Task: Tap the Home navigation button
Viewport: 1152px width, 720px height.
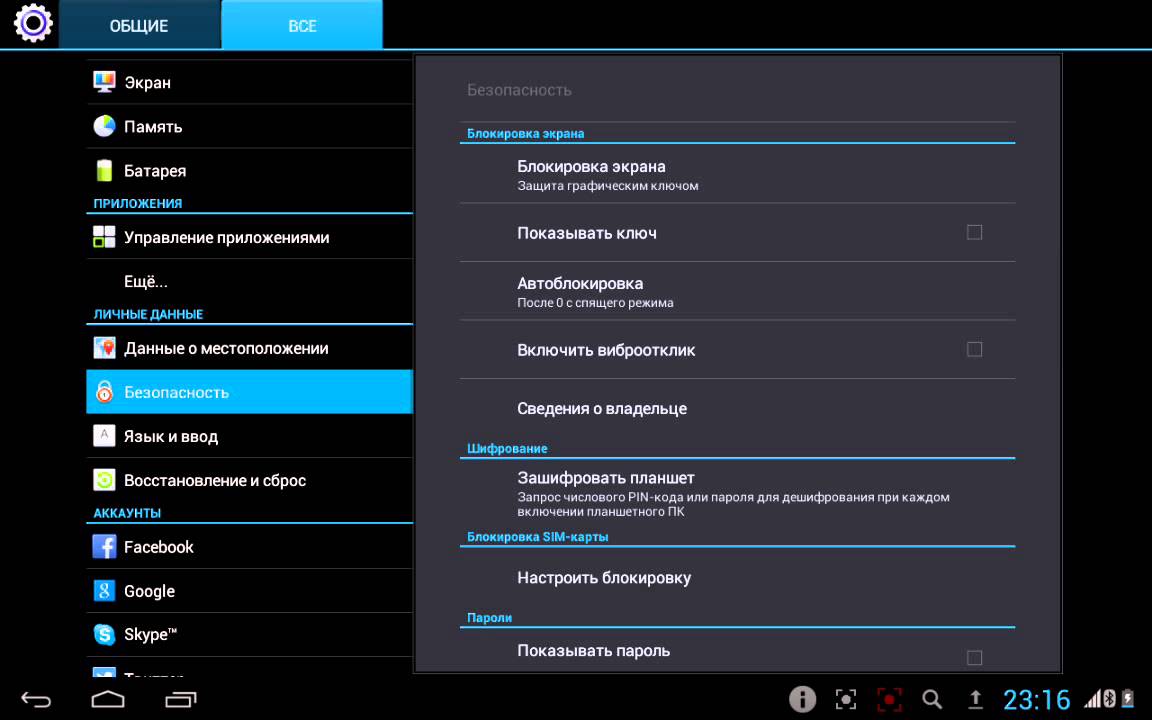Action: (x=108, y=699)
